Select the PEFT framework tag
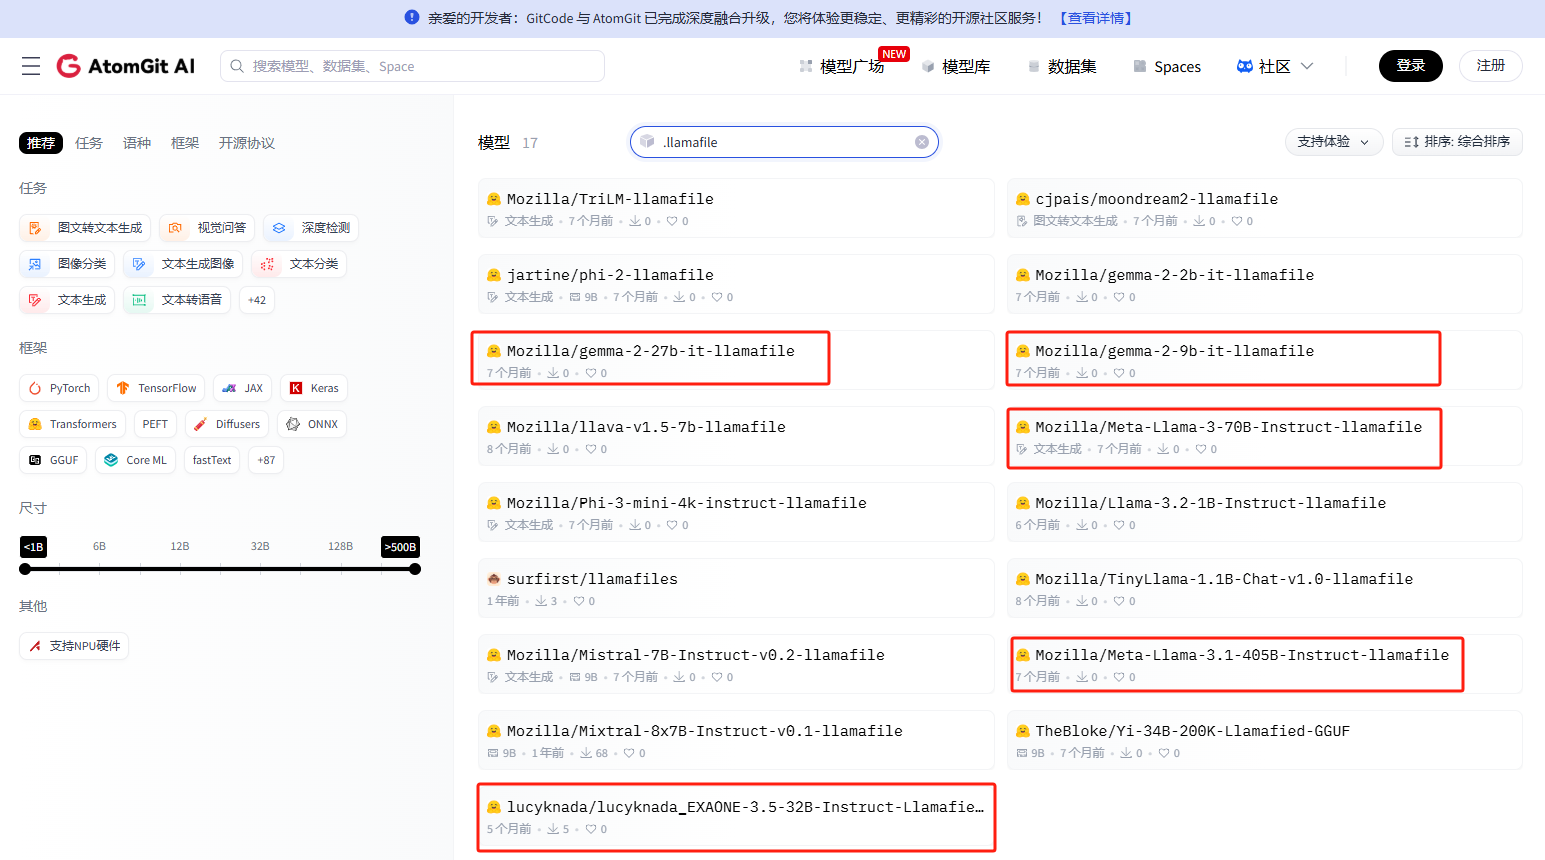Screen dimensions: 1545x860 click(x=155, y=424)
